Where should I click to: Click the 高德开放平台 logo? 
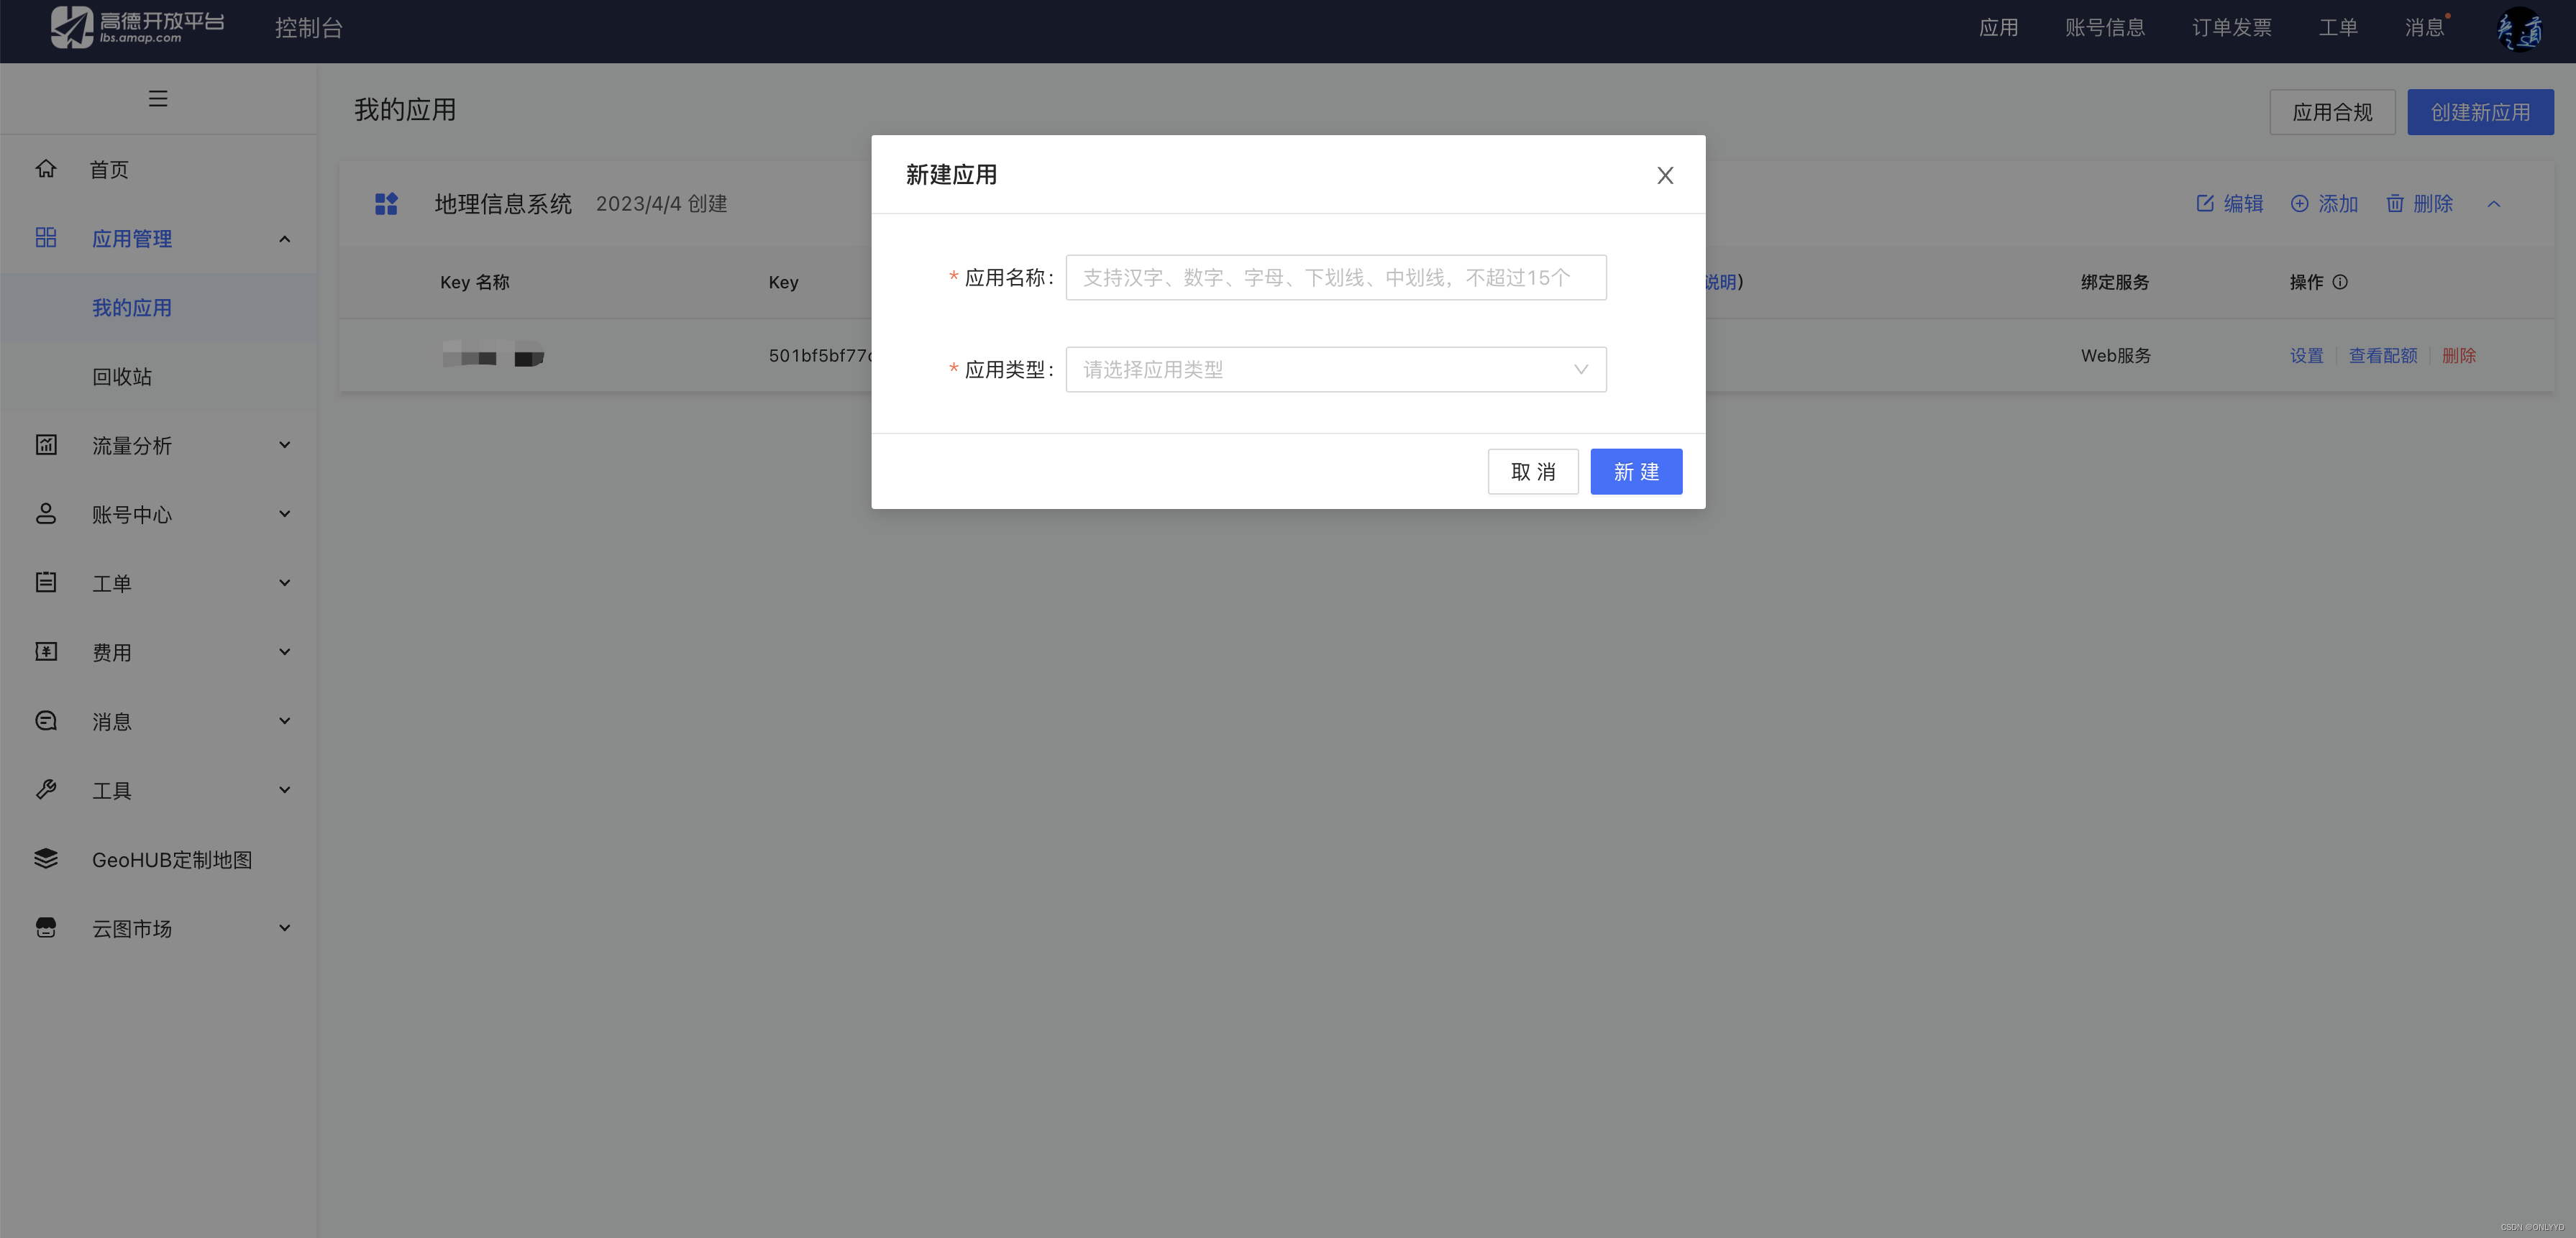138,27
